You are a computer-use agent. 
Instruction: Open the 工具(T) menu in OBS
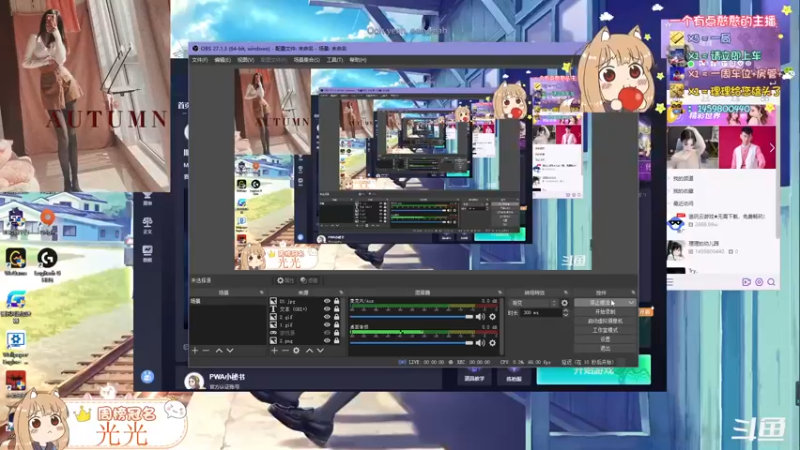coord(335,60)
